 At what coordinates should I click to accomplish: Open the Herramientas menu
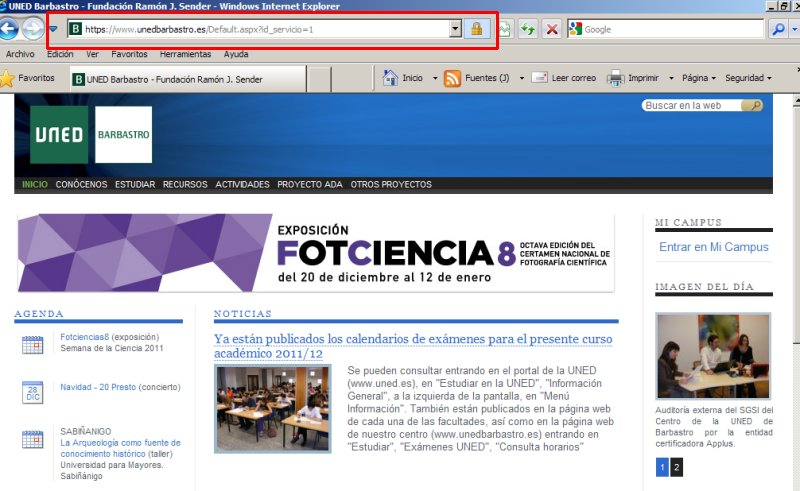[x=185, y=54]
